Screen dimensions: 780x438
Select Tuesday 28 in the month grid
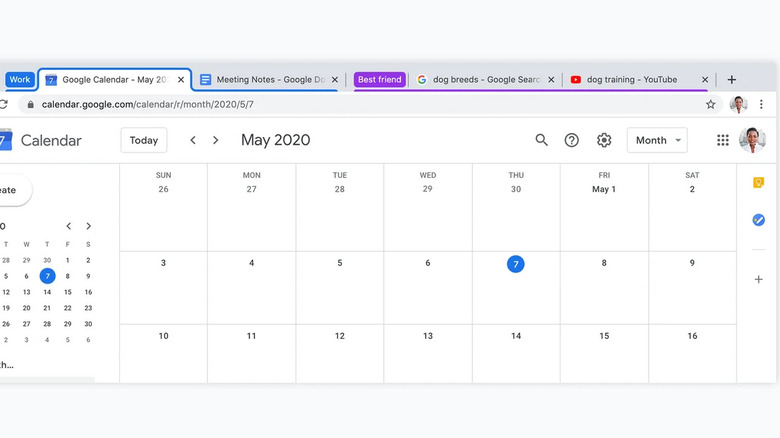[340, 189]
